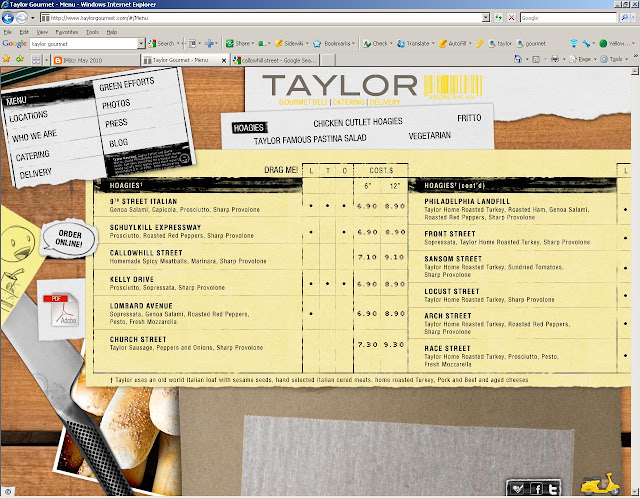Click the Google Toolbar blue plus icon
This screenshot has height=499, width=640.
click(210, 43)
